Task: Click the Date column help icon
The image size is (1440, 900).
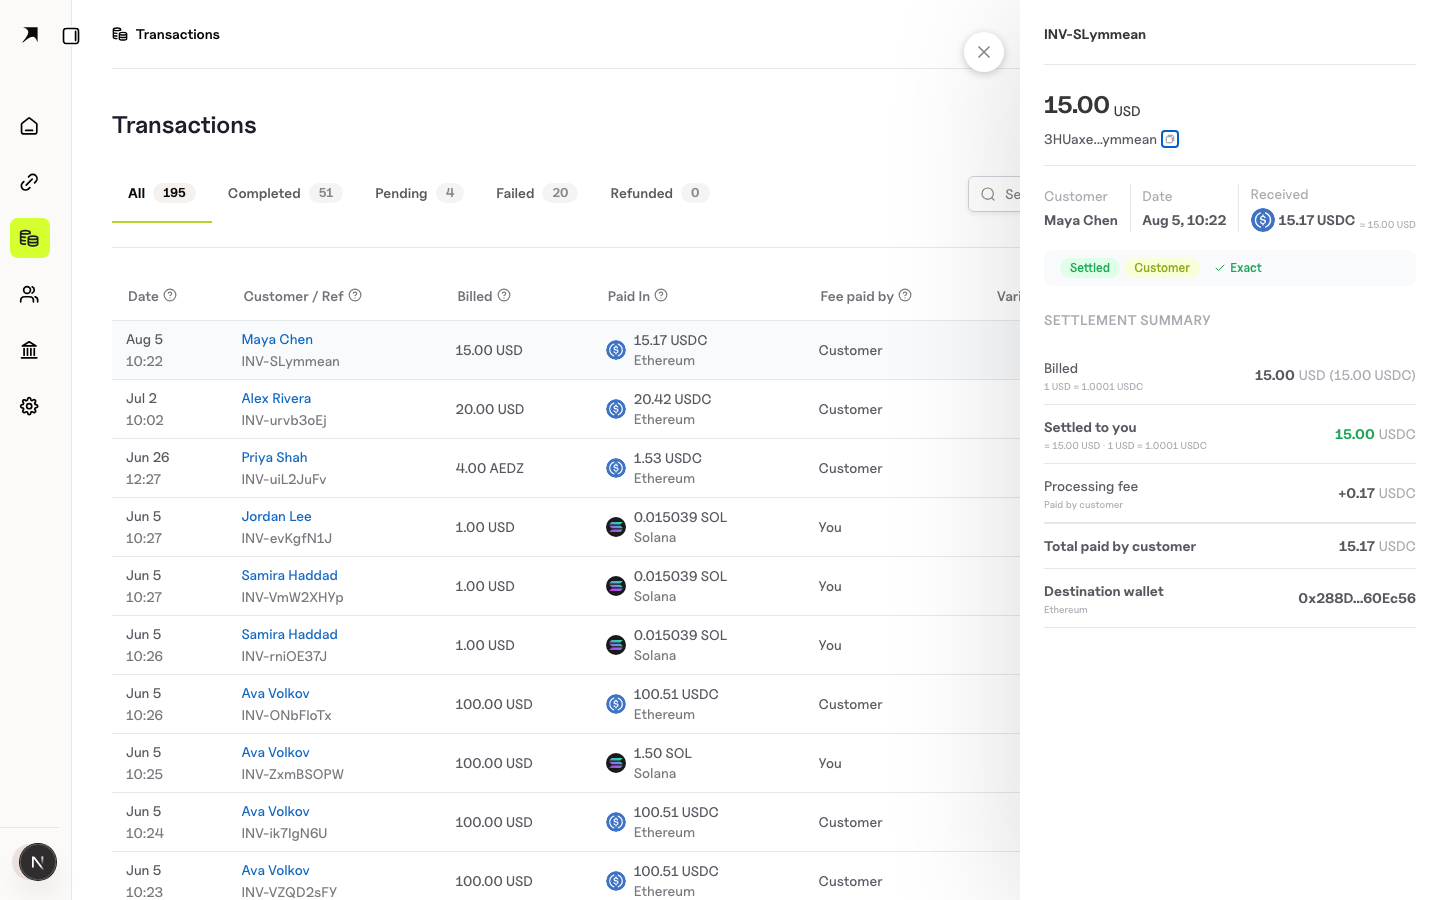Action: tap(170, 295)
